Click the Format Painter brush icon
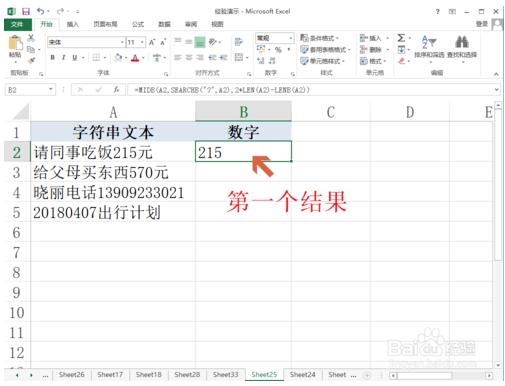 pyautogui.click(x=31, y=60)
